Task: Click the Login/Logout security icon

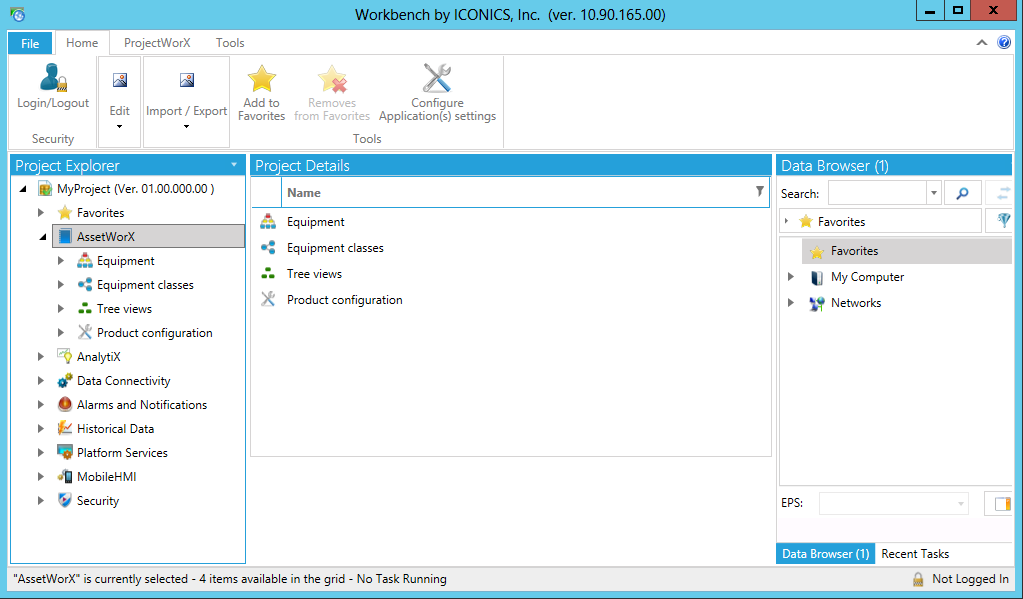Action: tap(53, 80)
